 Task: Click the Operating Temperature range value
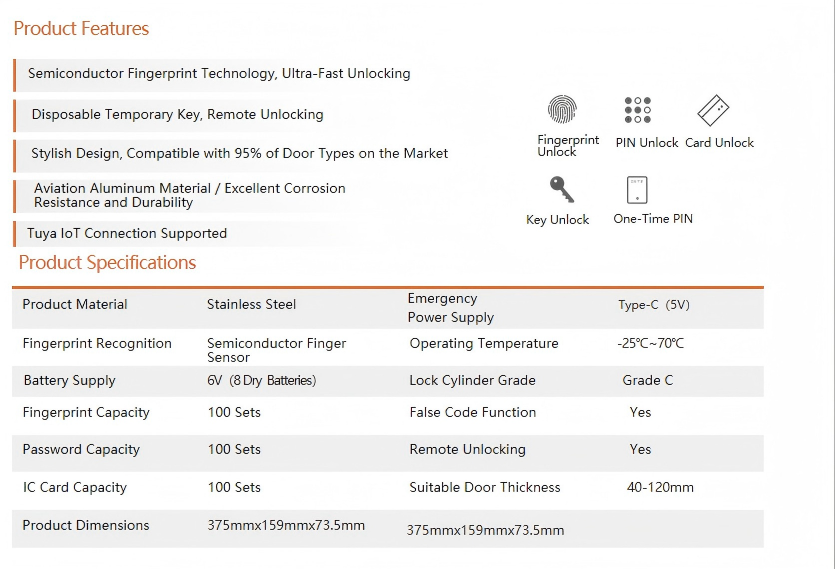pyautogui.click(x=650, y=344)
